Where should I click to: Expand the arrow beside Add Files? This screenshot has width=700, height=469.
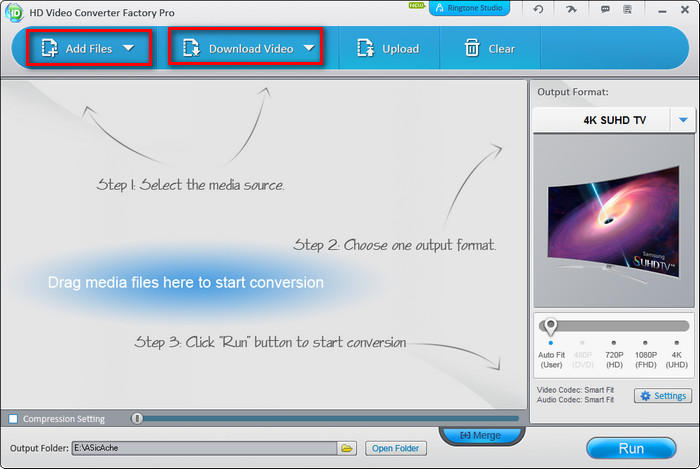pos(129,48)
